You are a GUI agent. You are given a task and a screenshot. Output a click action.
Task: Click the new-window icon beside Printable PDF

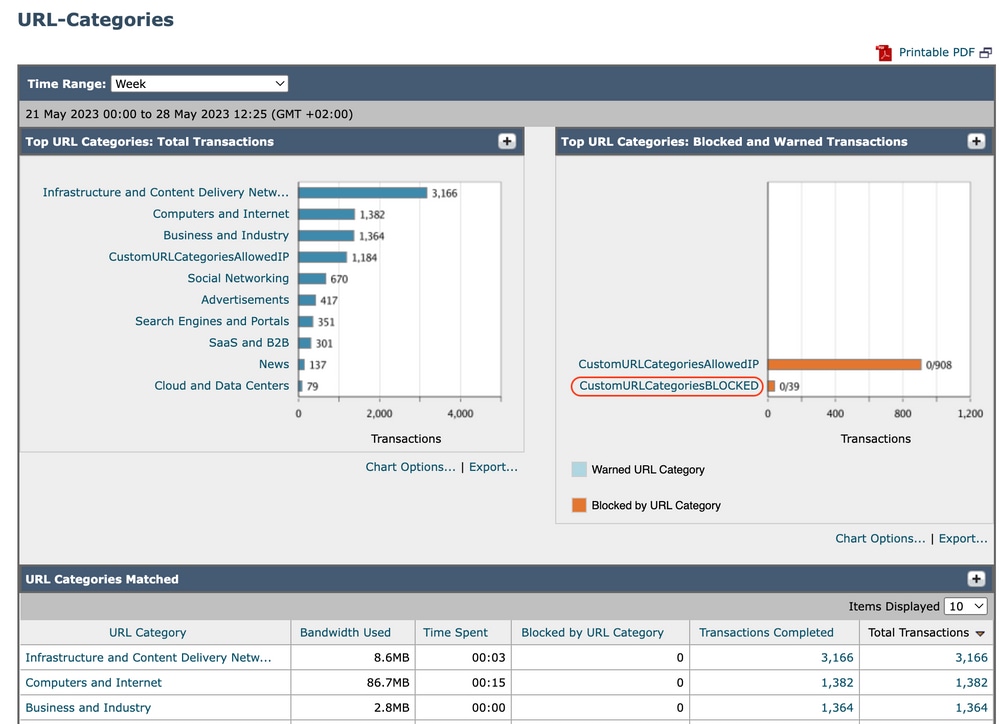coord(986,53)
